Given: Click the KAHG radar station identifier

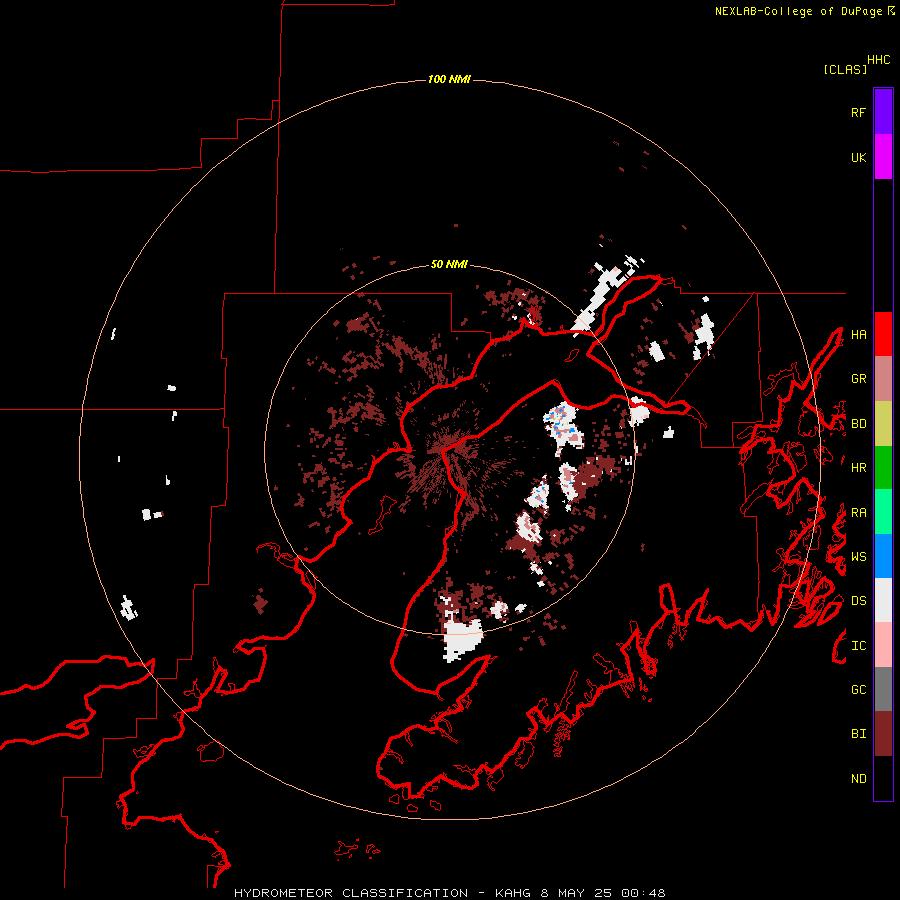Looking at the screenshot, I should 512,893.
